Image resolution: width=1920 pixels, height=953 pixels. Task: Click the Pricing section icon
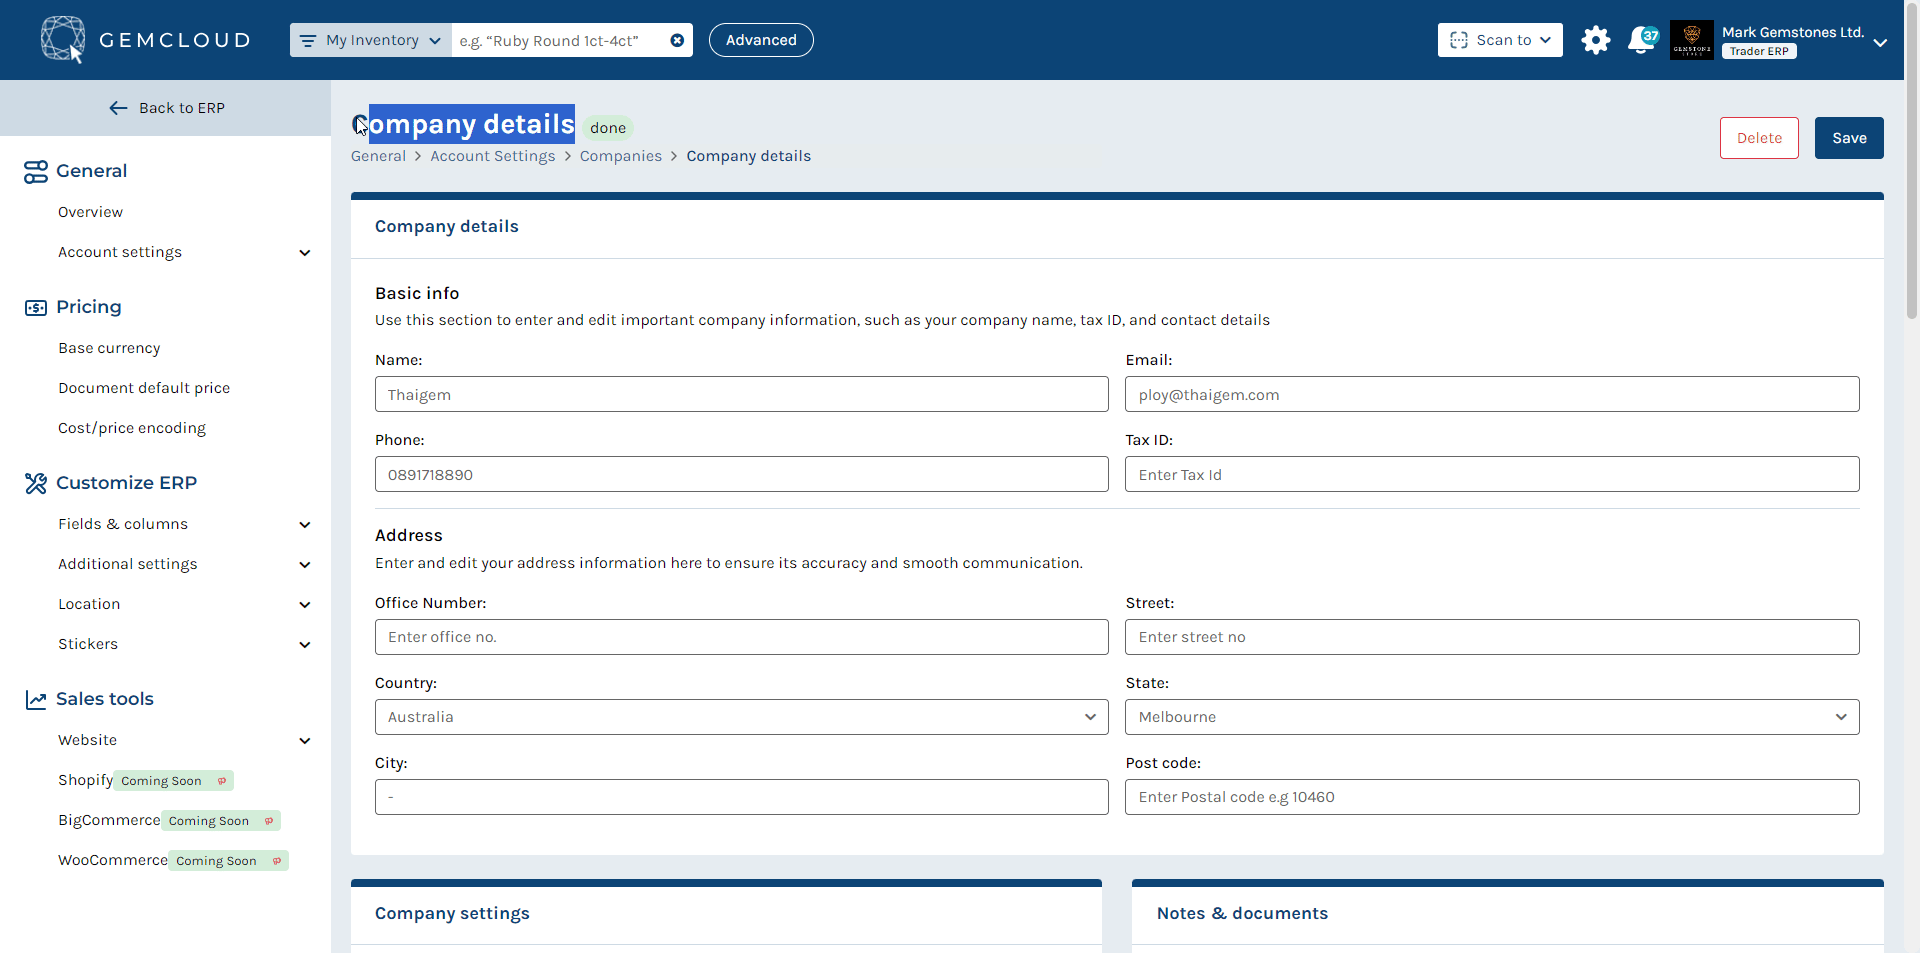pos(36,308)
